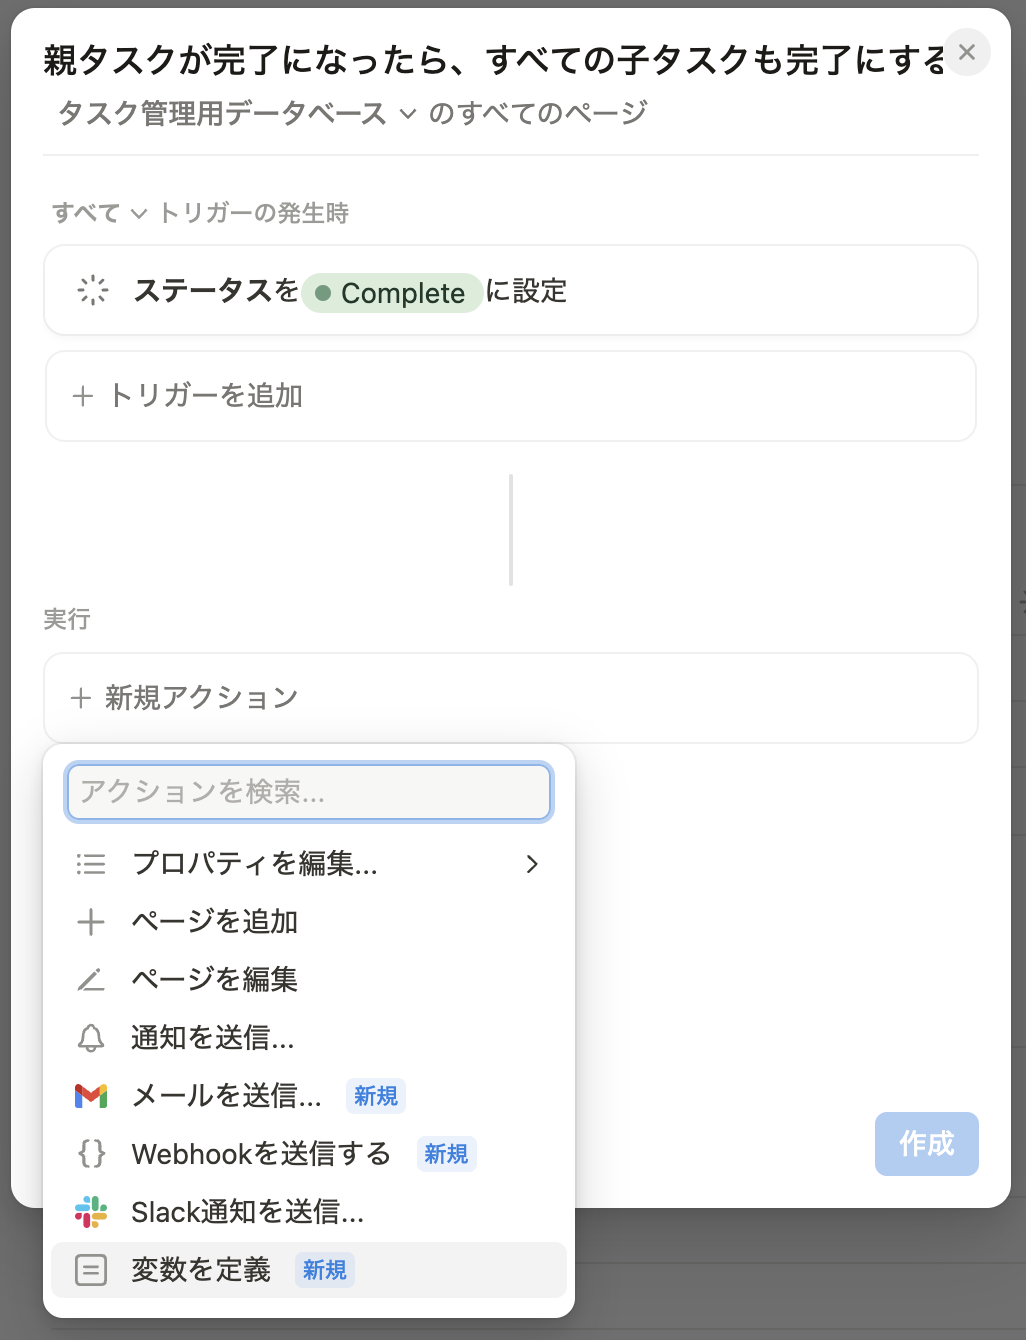Click the トリガーの発生時 label
The width and height of the screenshot is (1026, 1340).
point(254,213)
